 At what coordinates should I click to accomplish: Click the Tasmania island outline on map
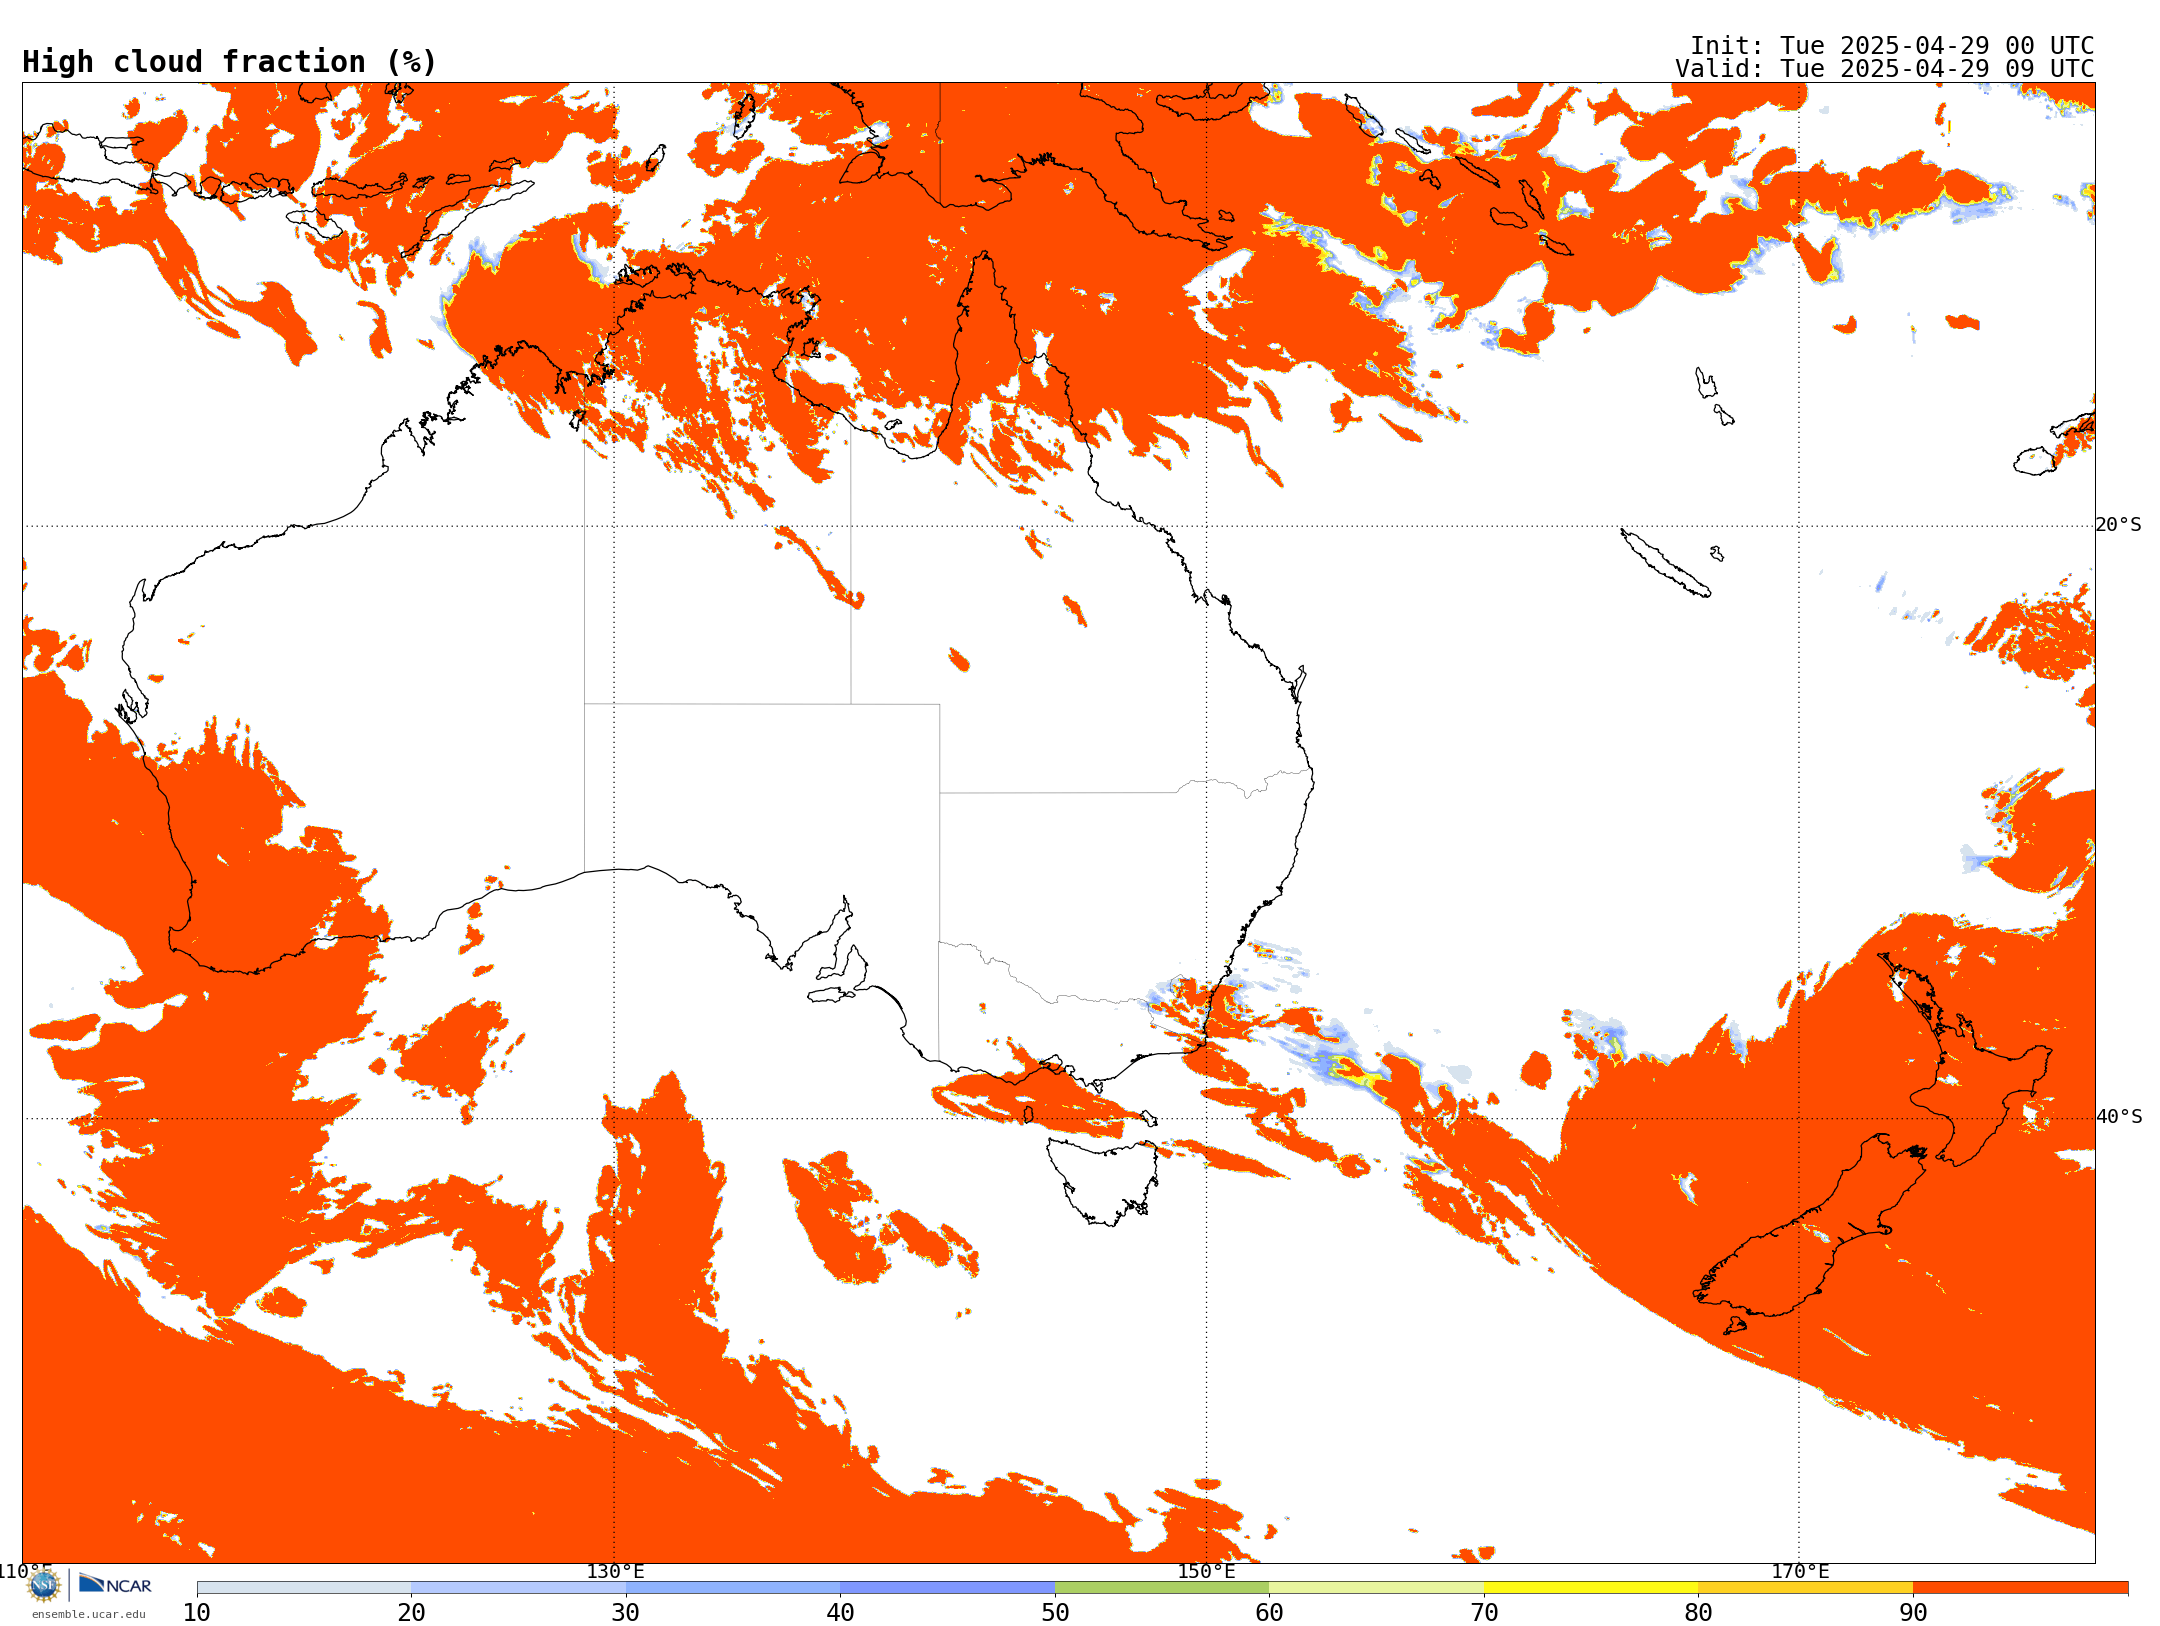(x=1102, y=1180)
